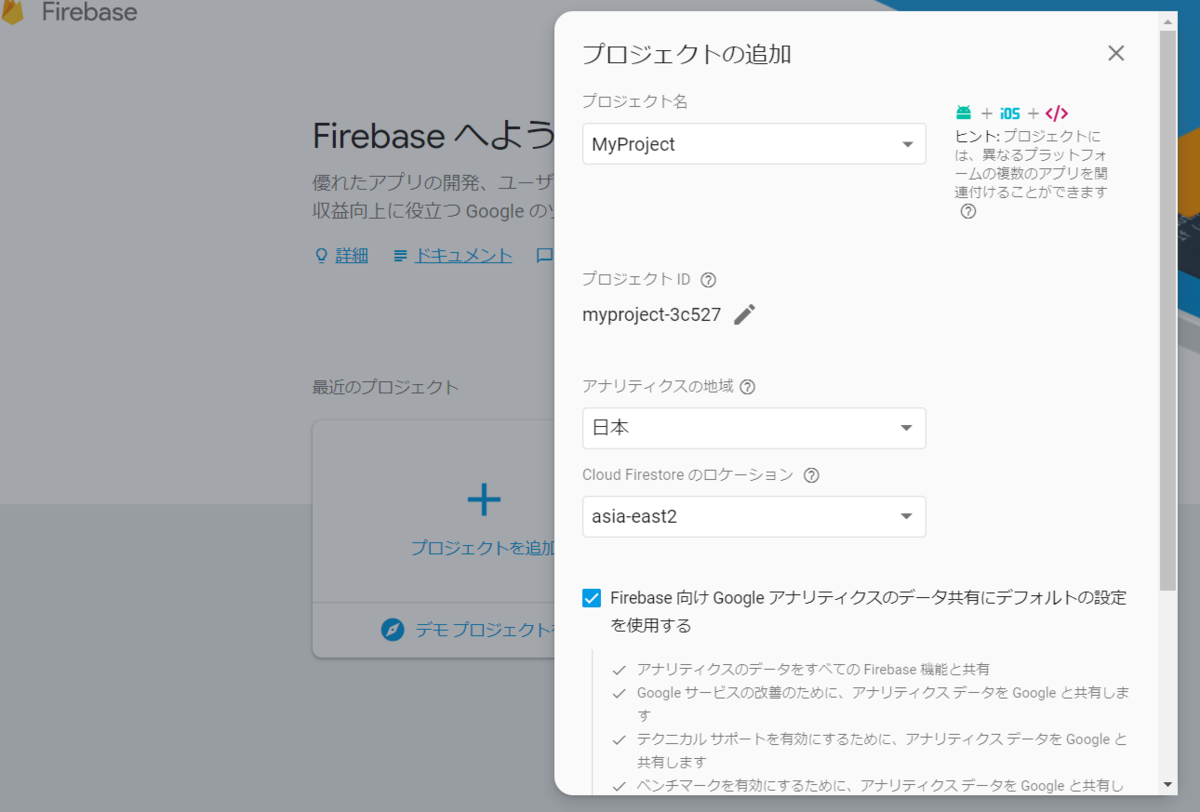Click the scrollbar up arrow in dialog
This screenshot has height=812, width=1200.
(x=1168, y=20)
